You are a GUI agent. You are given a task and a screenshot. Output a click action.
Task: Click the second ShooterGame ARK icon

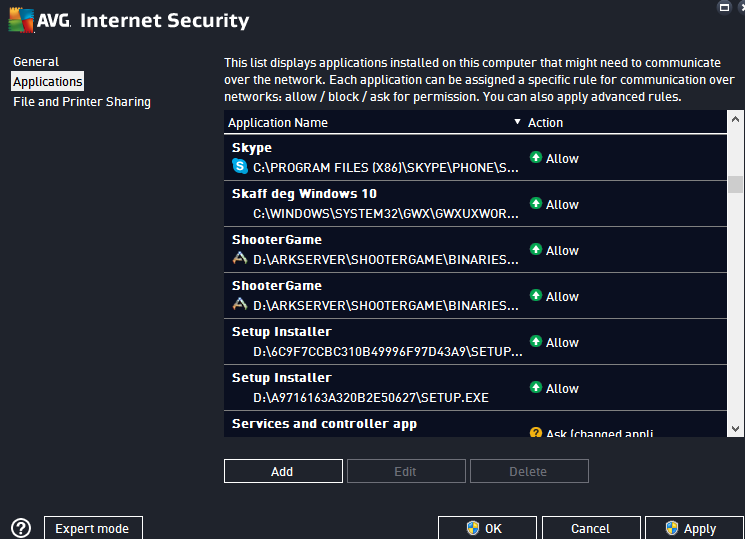coord(240,304)
